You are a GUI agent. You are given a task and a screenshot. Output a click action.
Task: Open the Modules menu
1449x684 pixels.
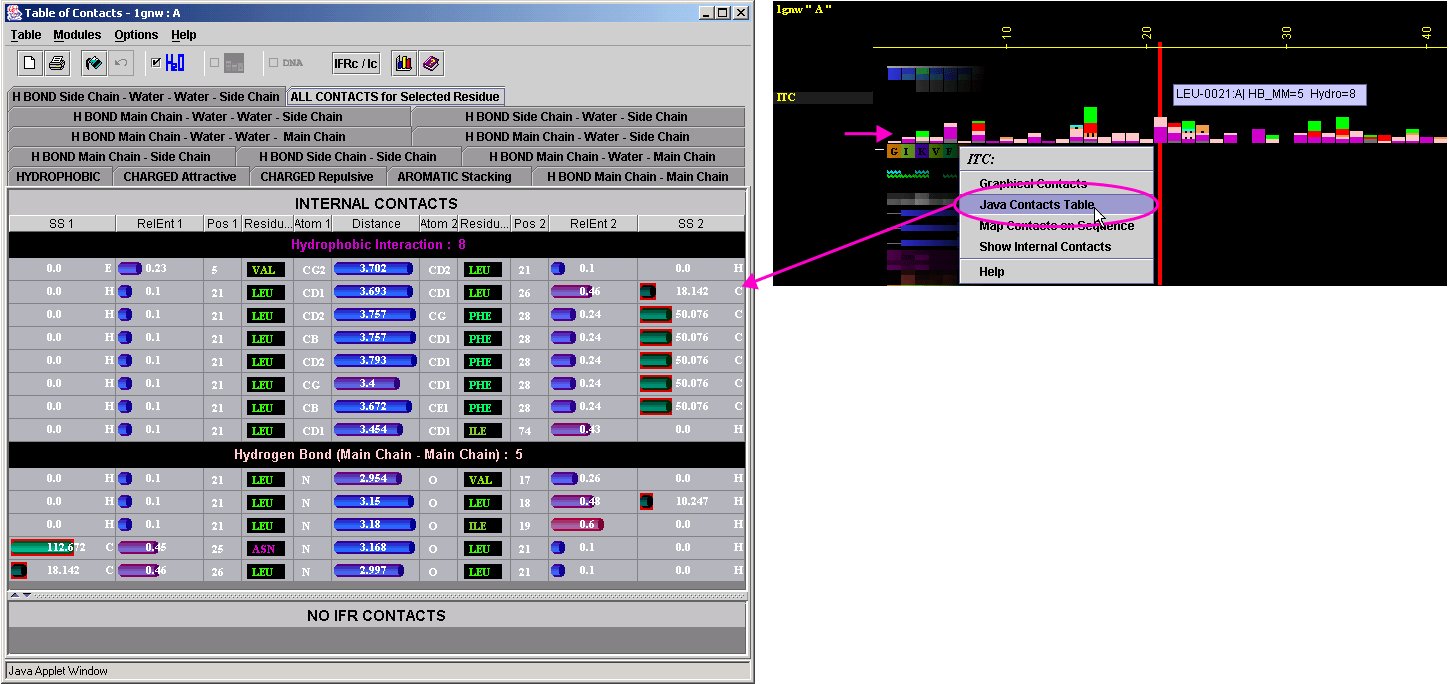pos(77,35)
